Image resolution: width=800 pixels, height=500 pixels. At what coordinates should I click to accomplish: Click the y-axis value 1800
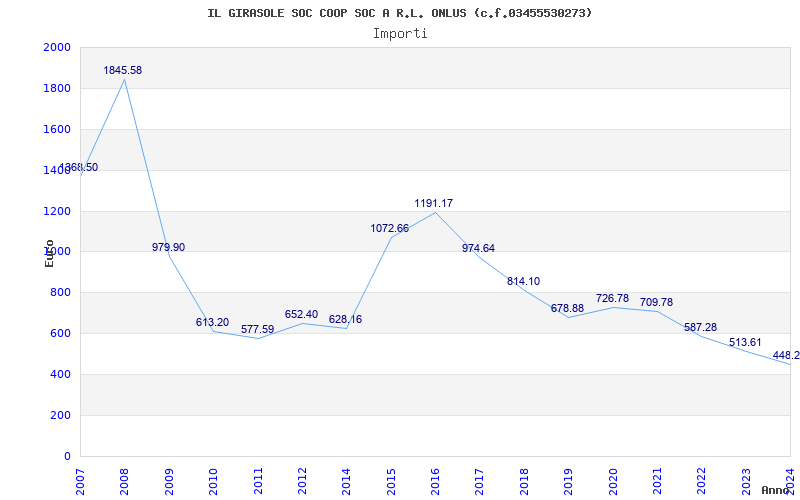[x=57, y=88]
